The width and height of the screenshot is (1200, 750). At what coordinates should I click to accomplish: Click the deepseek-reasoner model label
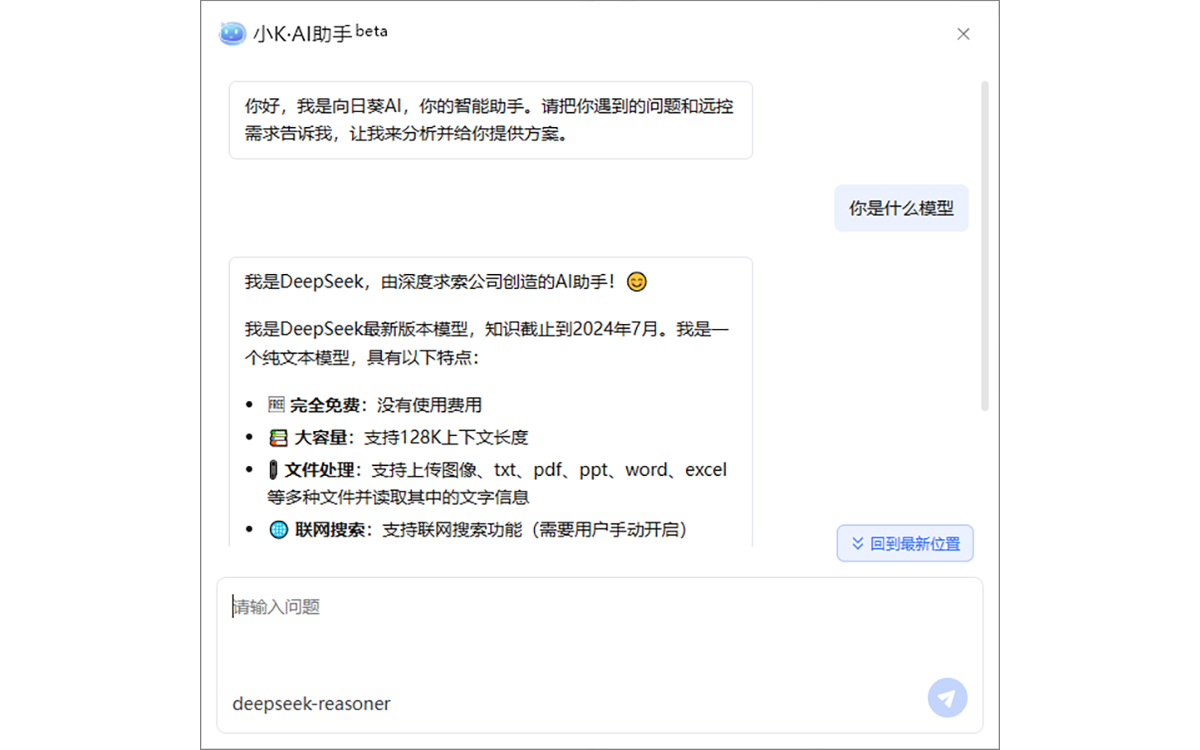click(x=311, y=704)
